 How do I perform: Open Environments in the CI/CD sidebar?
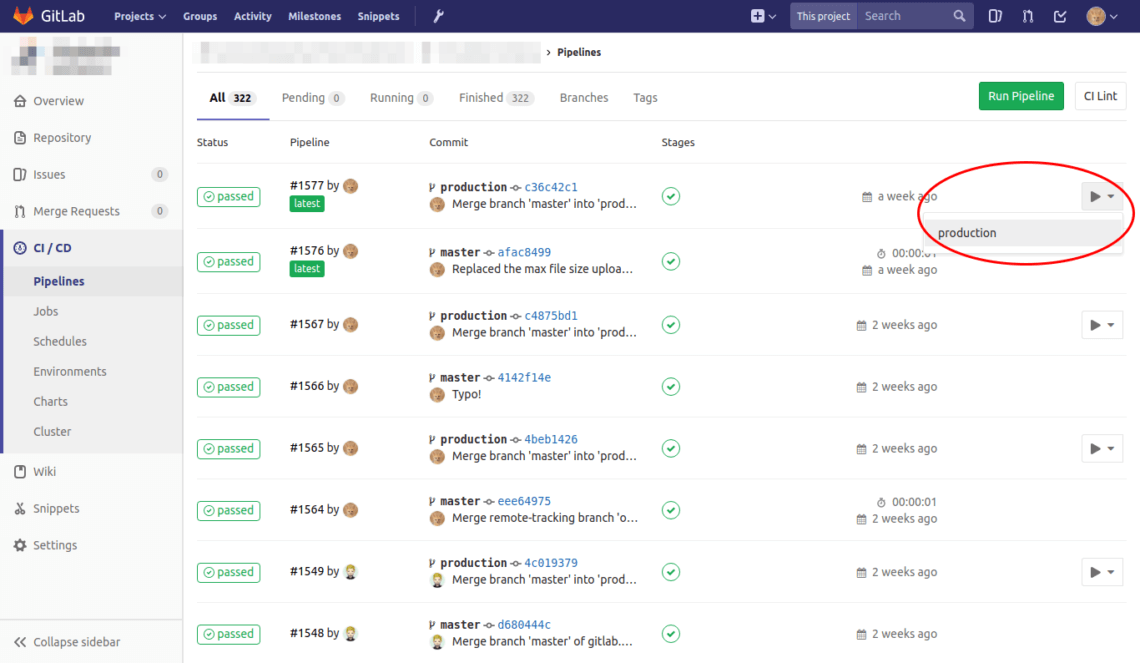(70, 371)
